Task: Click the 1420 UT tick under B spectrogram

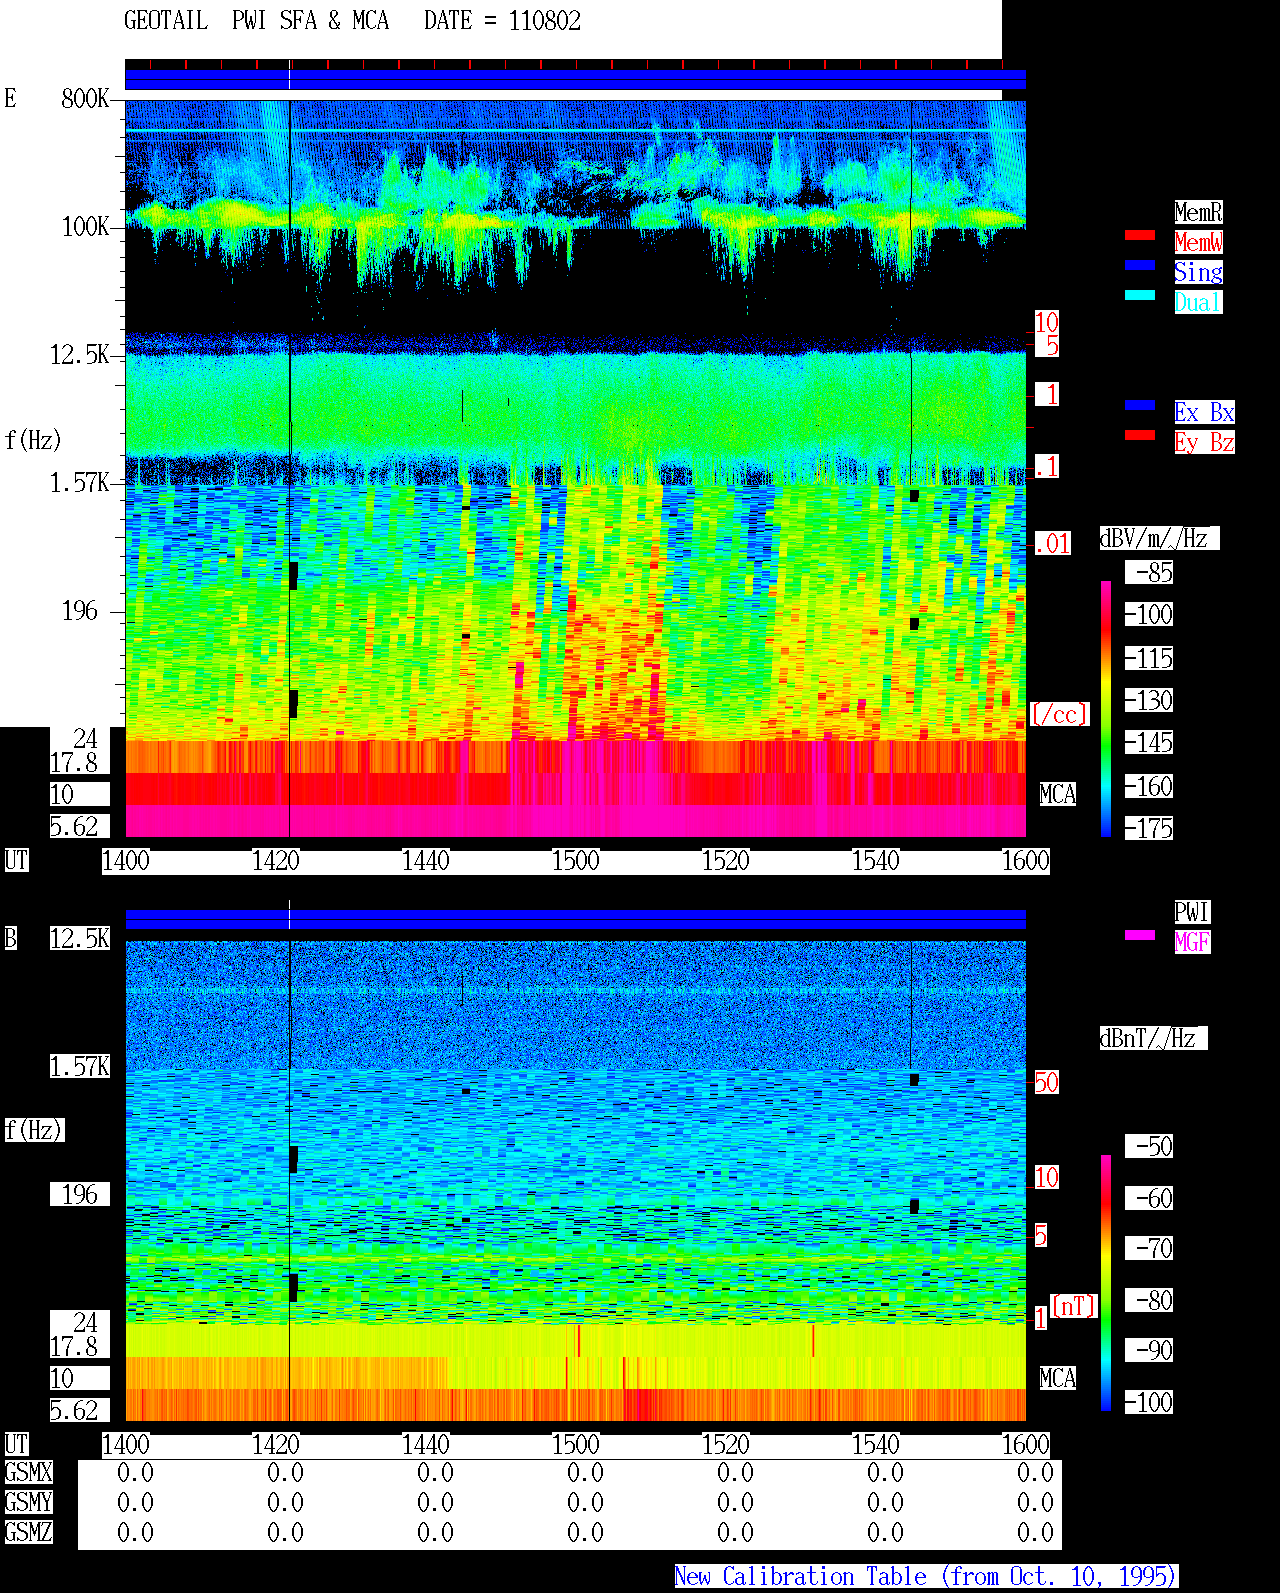Action: (x=276, y=1444)
